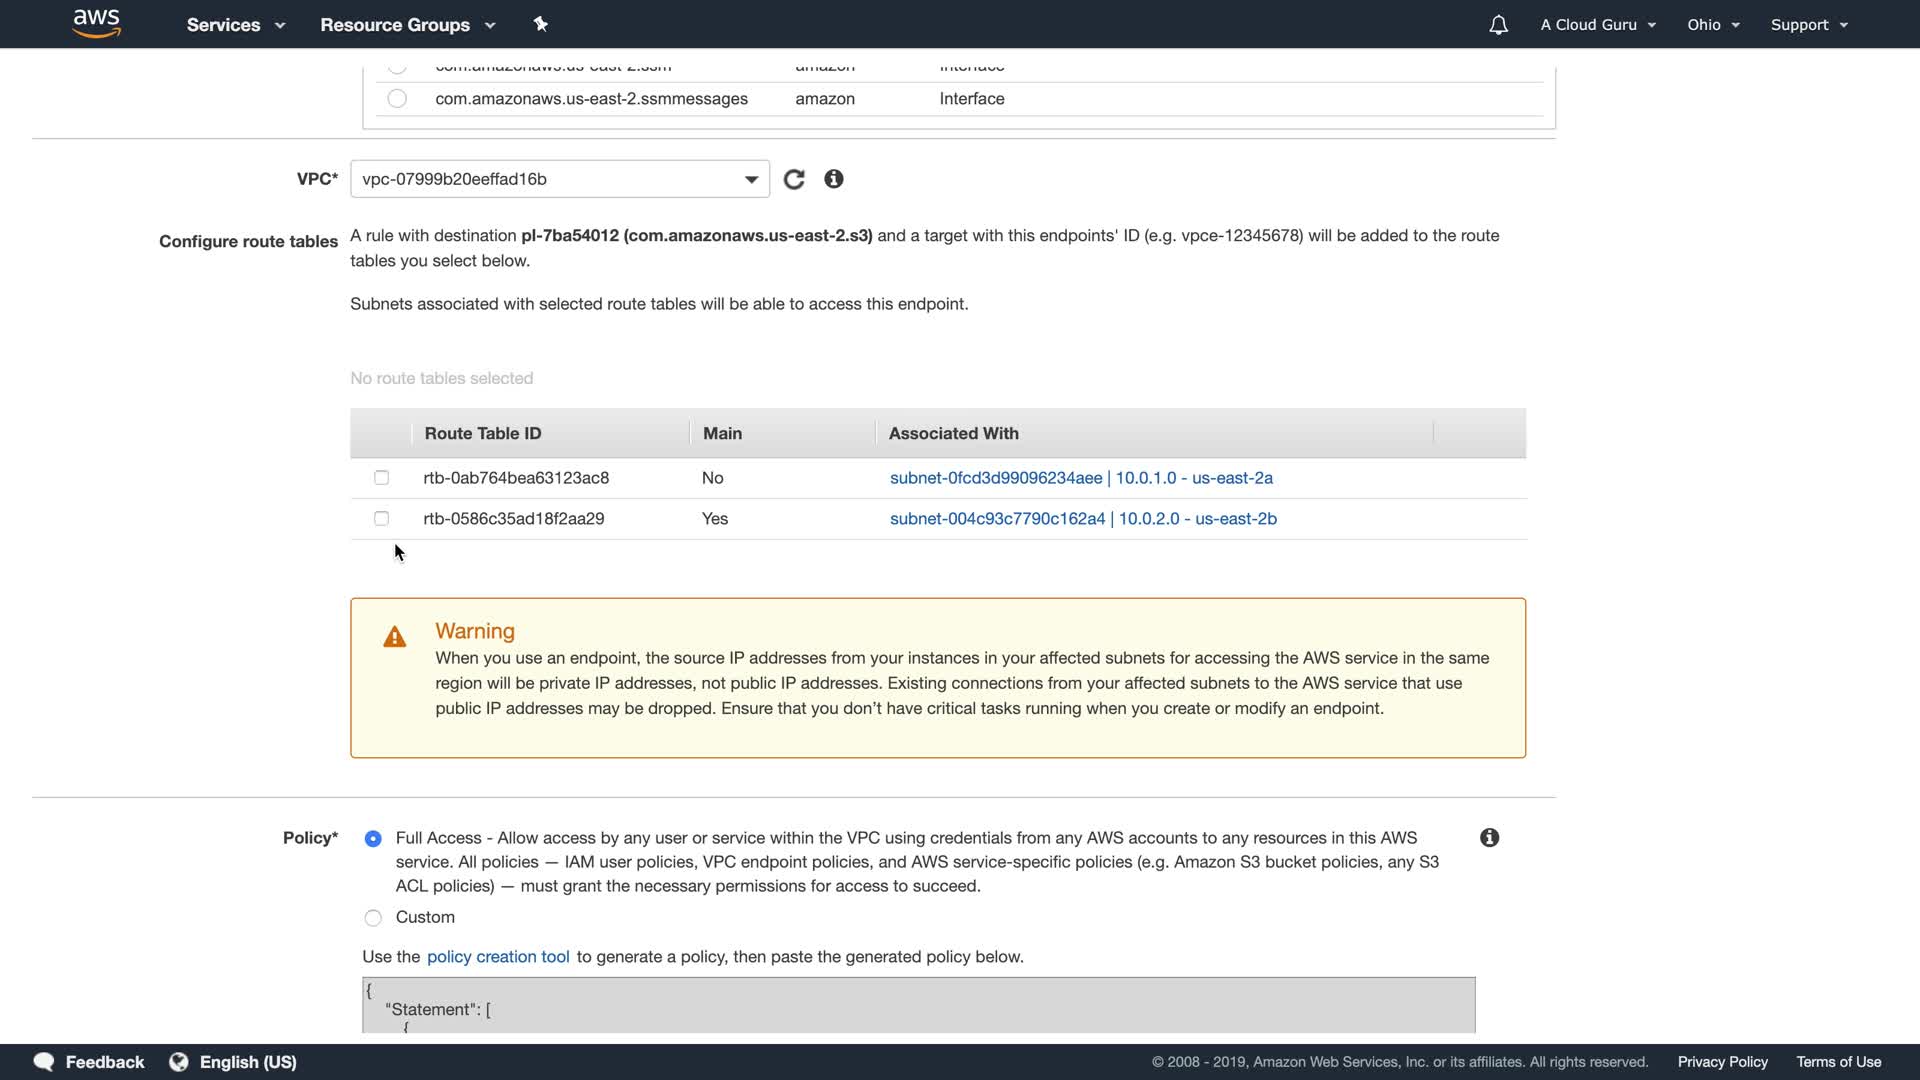The width and height of the screenshot is (1920, 1080).
Task: Open the policy creation tool link
Action: pyautogui.click(x=498, y=957)
